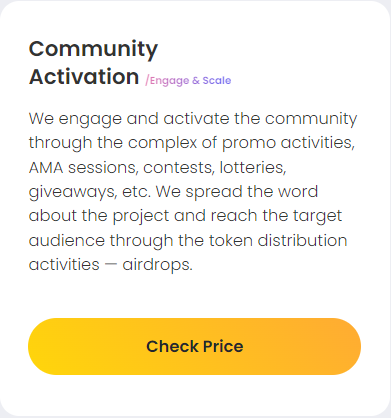The height and width of the screenshot is (418, 391).
Task: Click the word "airdrops" ending the paragraph
Action: point(157,265)
